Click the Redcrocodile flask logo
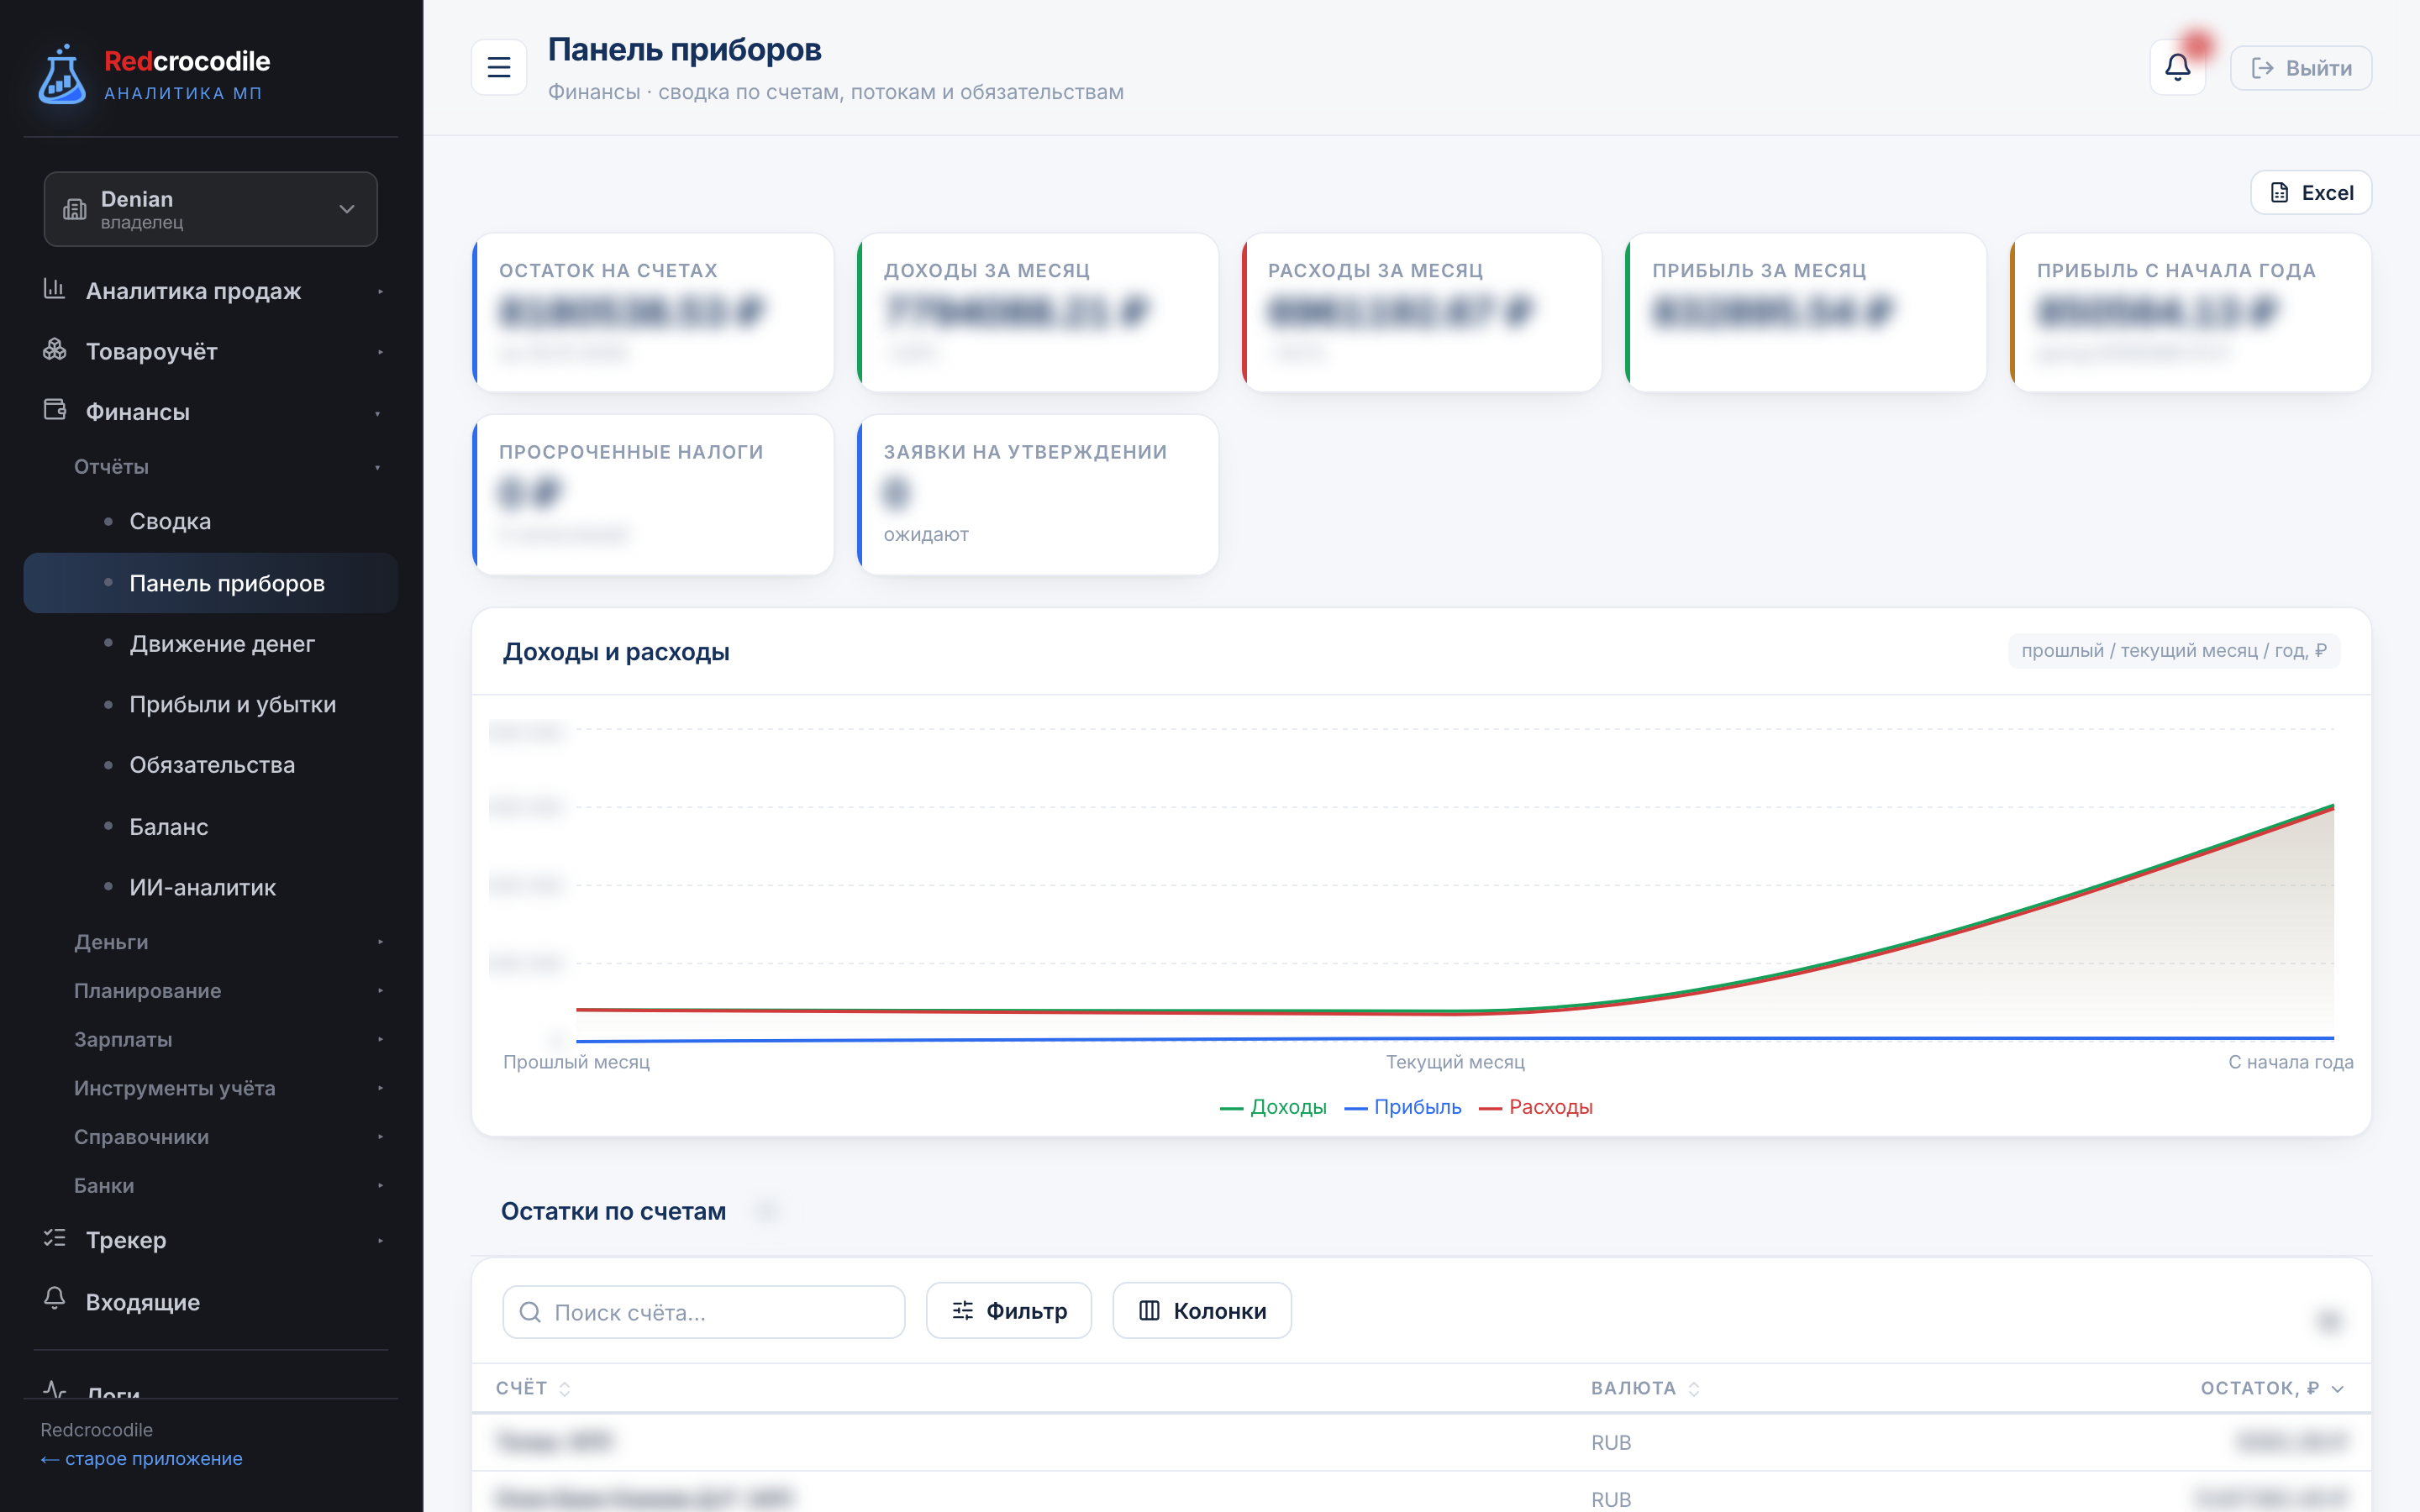This screenshot has width=2420, height=1512. tap(62, 74)
